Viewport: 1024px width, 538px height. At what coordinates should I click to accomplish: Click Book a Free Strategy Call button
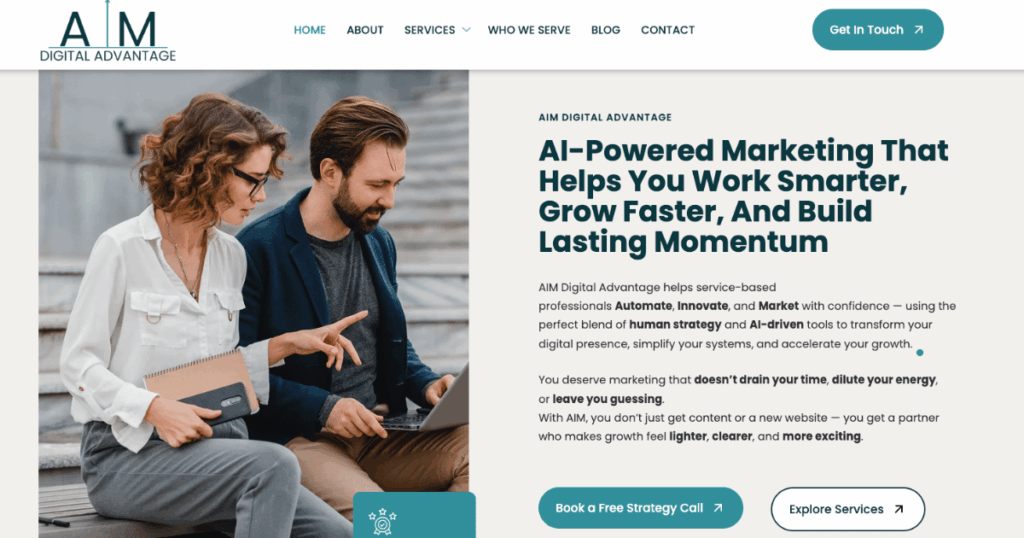641,507
